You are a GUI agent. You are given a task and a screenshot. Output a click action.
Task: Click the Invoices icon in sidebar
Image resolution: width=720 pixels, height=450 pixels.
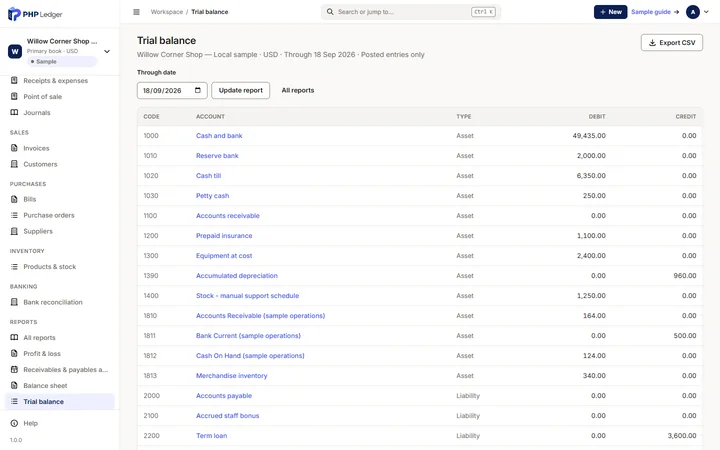[x=14, y=148]
